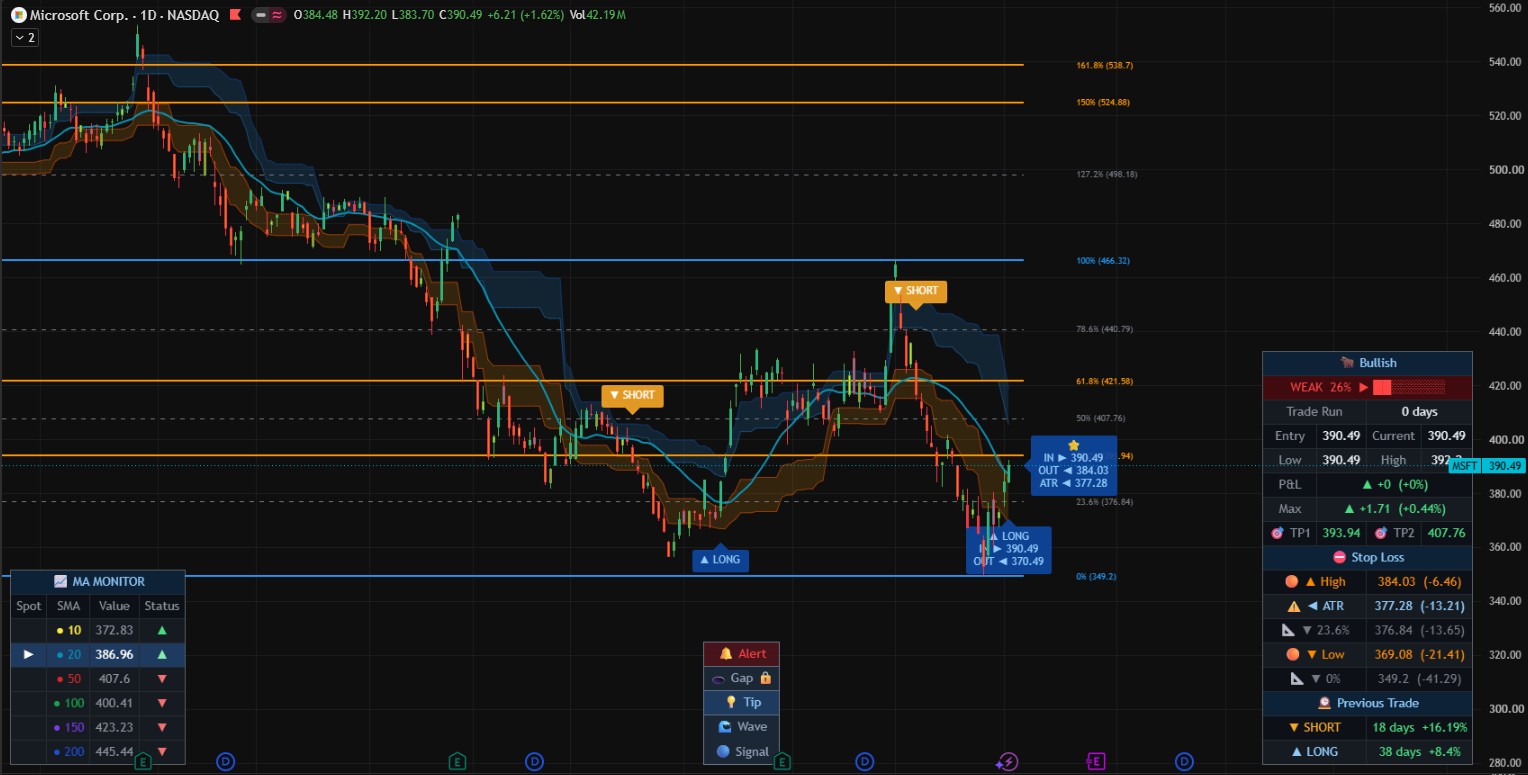
Task: Click the bell icon in the Alert row
Action: 726,654
